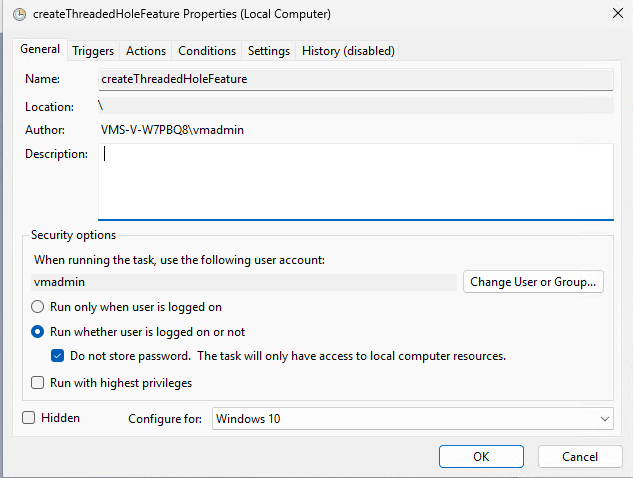
Task: Click the Name field createThreadedHoleFeature
Action: pos(356,79)
